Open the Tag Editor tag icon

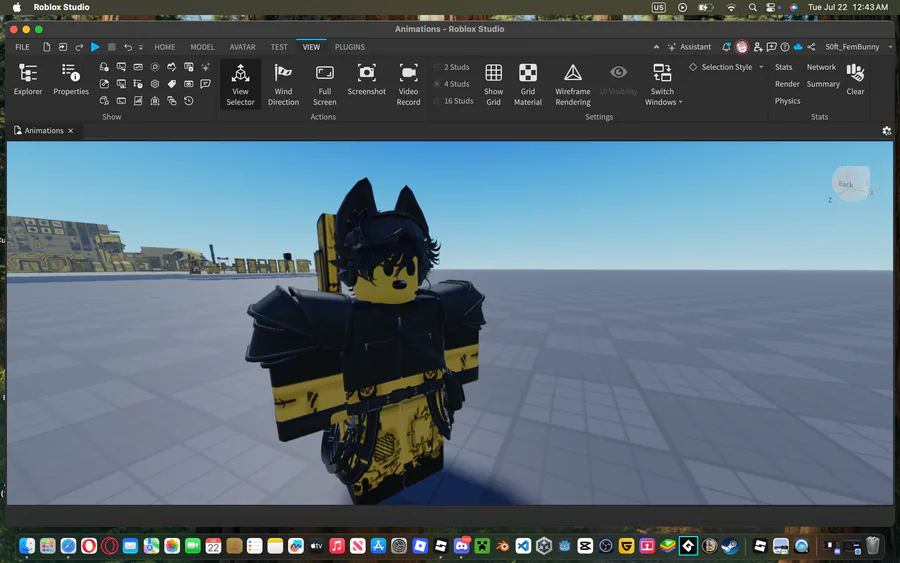[x=172, y=84]
